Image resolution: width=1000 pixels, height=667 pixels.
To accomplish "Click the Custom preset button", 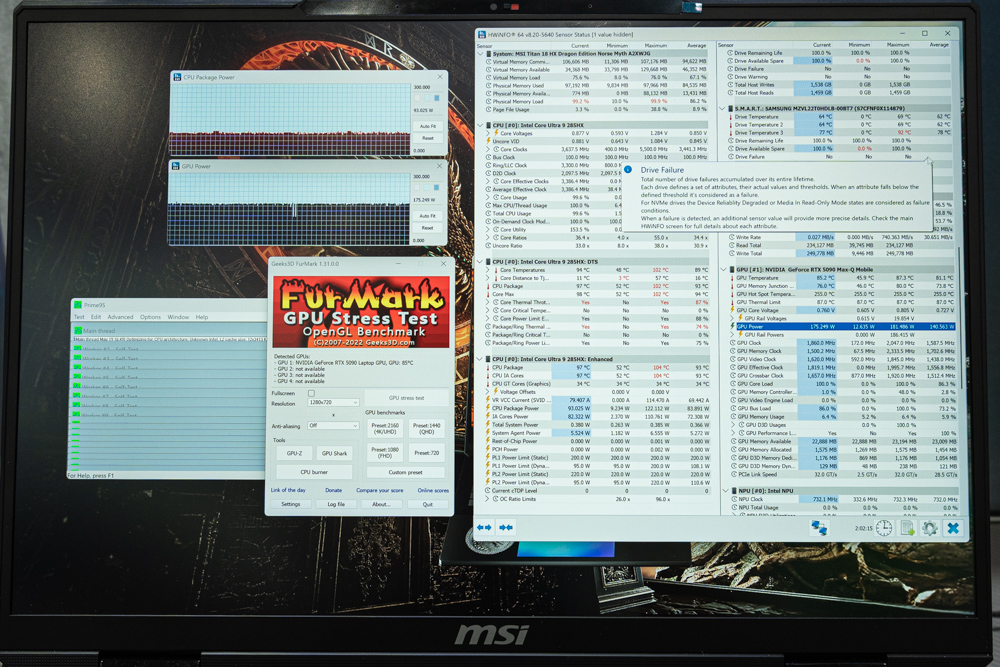I will [x=406, y=473].
